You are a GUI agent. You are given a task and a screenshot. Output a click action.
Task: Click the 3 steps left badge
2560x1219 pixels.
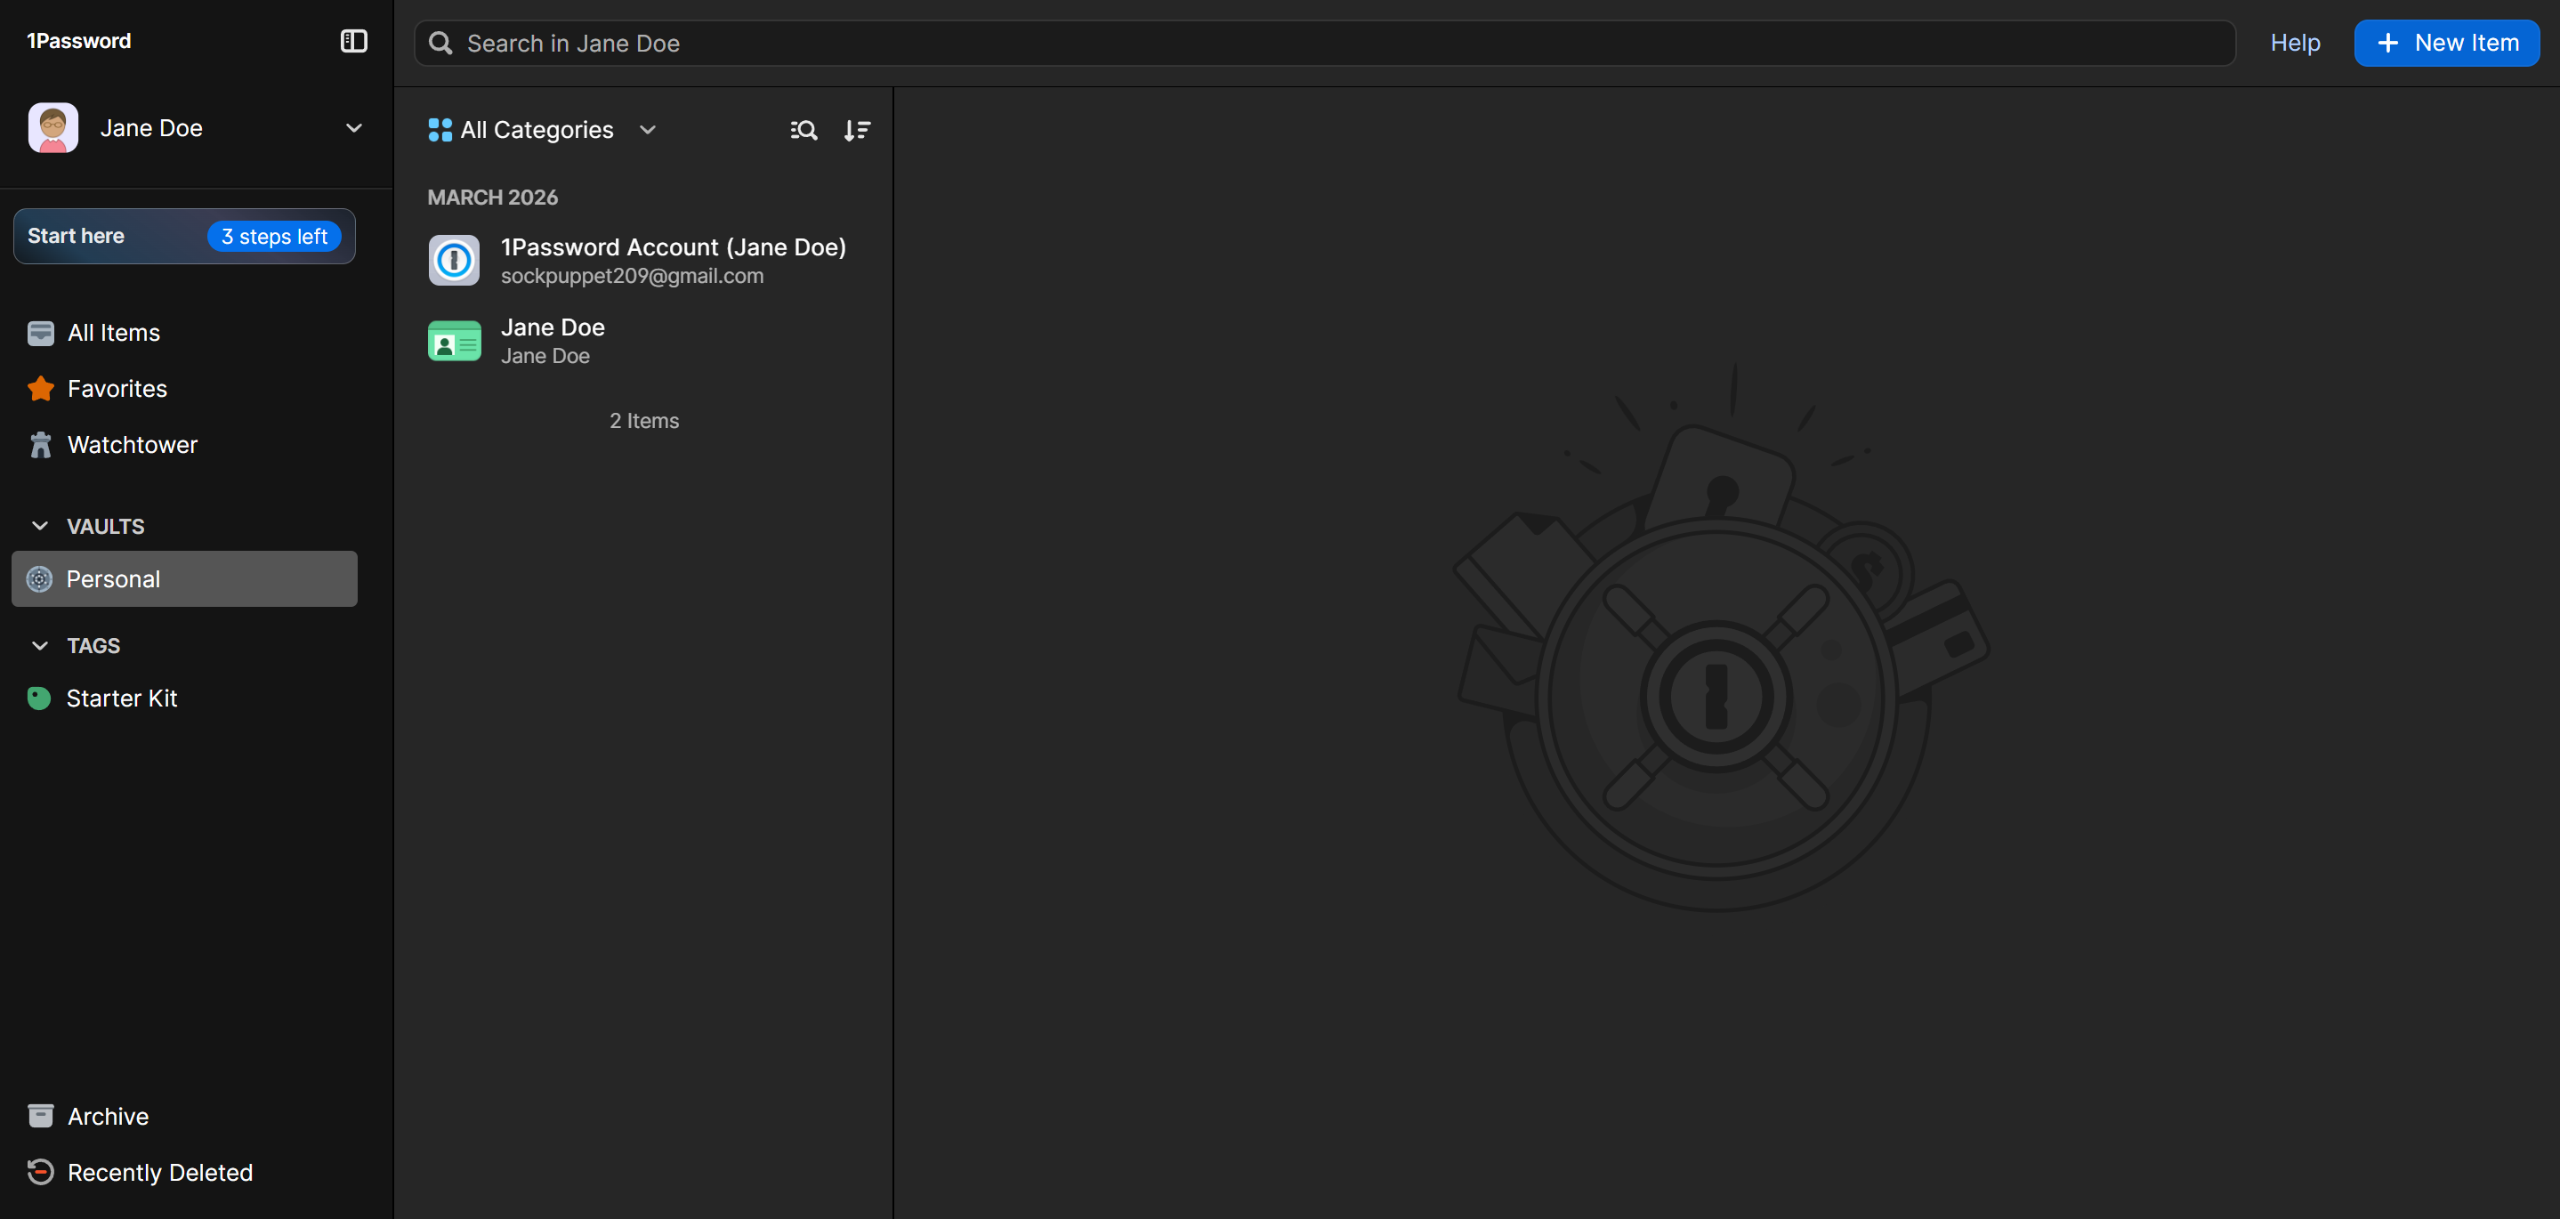[274, 237]
